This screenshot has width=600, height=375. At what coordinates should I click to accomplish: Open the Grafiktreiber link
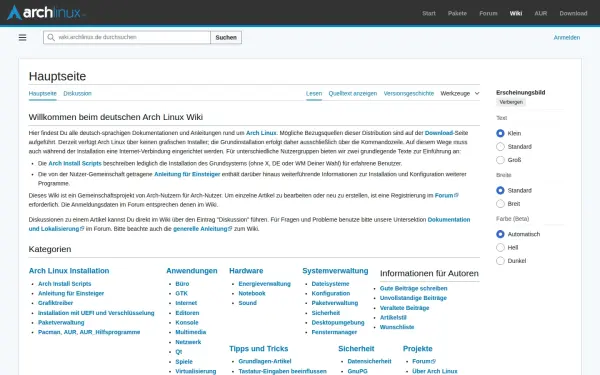[55, 303]
